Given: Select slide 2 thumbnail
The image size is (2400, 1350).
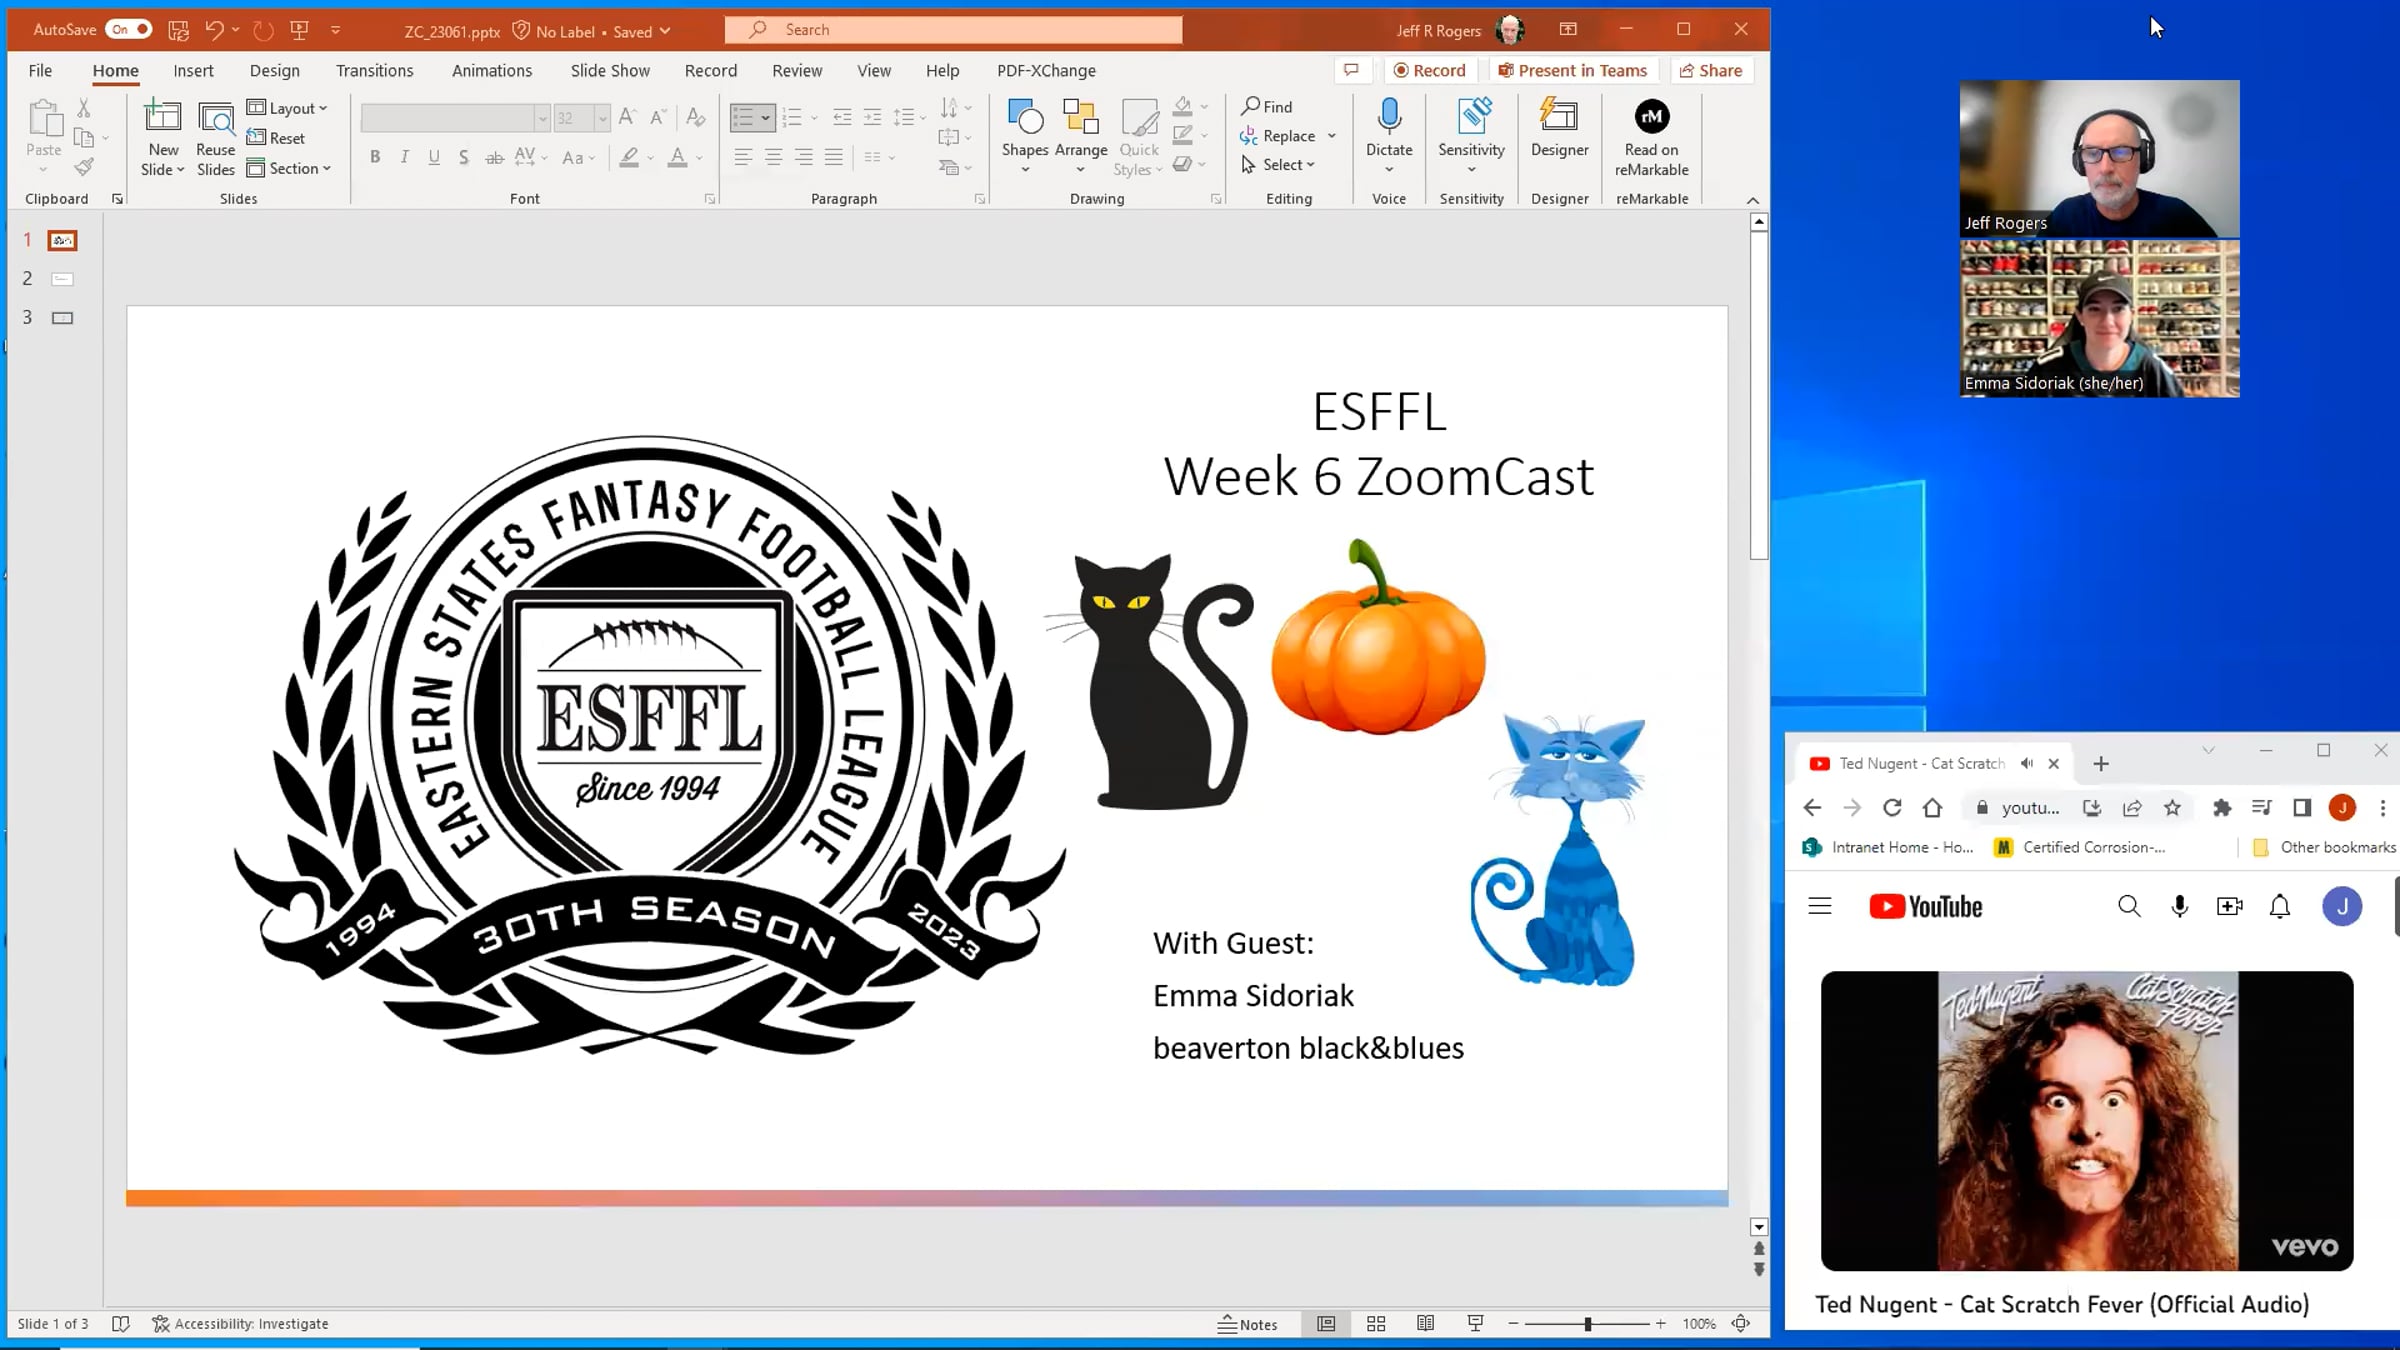Looking at the screenshot, I should 62,279.
